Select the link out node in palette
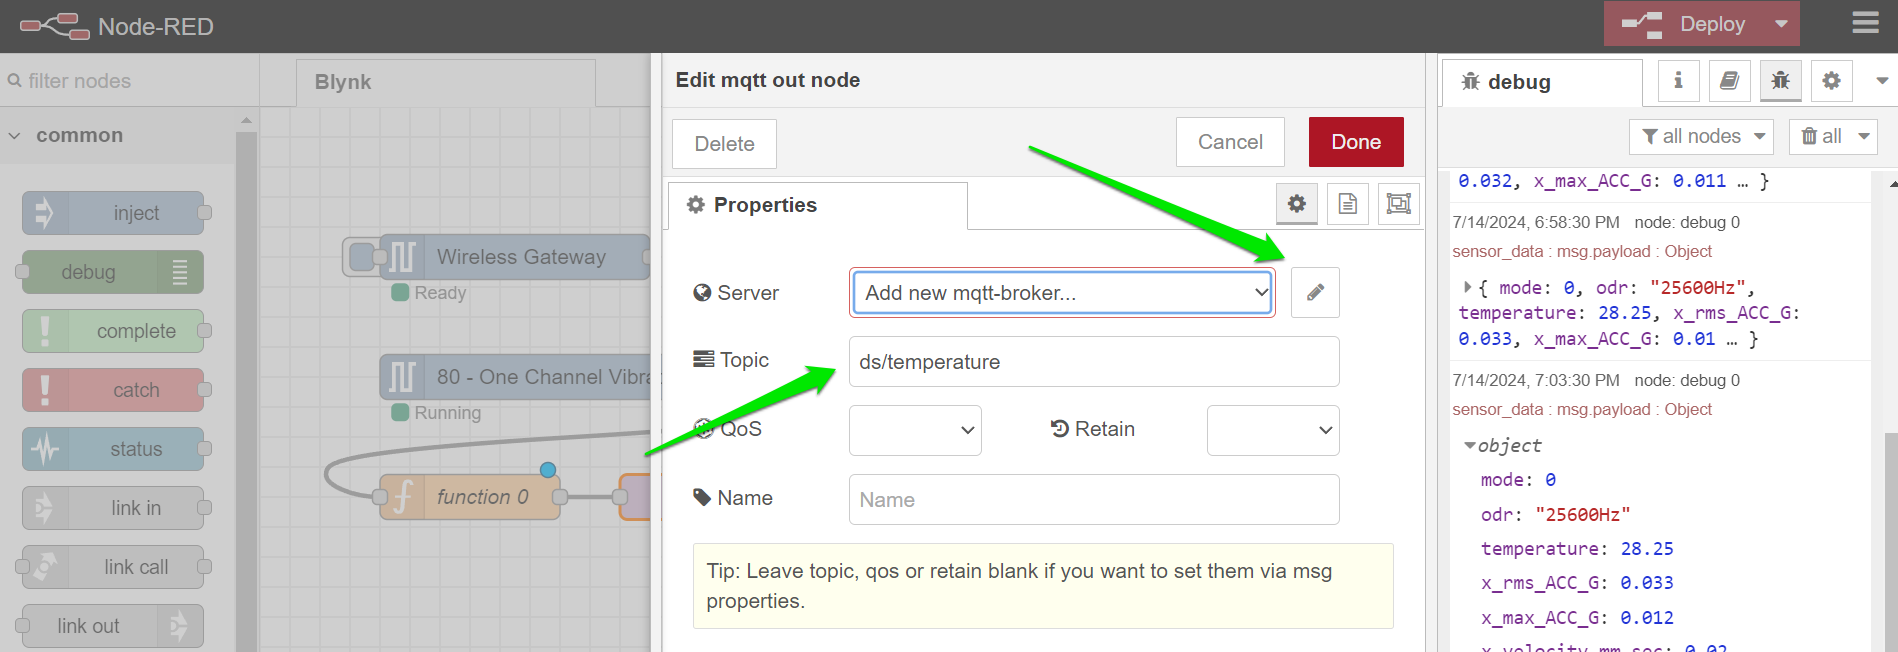1898x652 pixels. tap(113, 626)
